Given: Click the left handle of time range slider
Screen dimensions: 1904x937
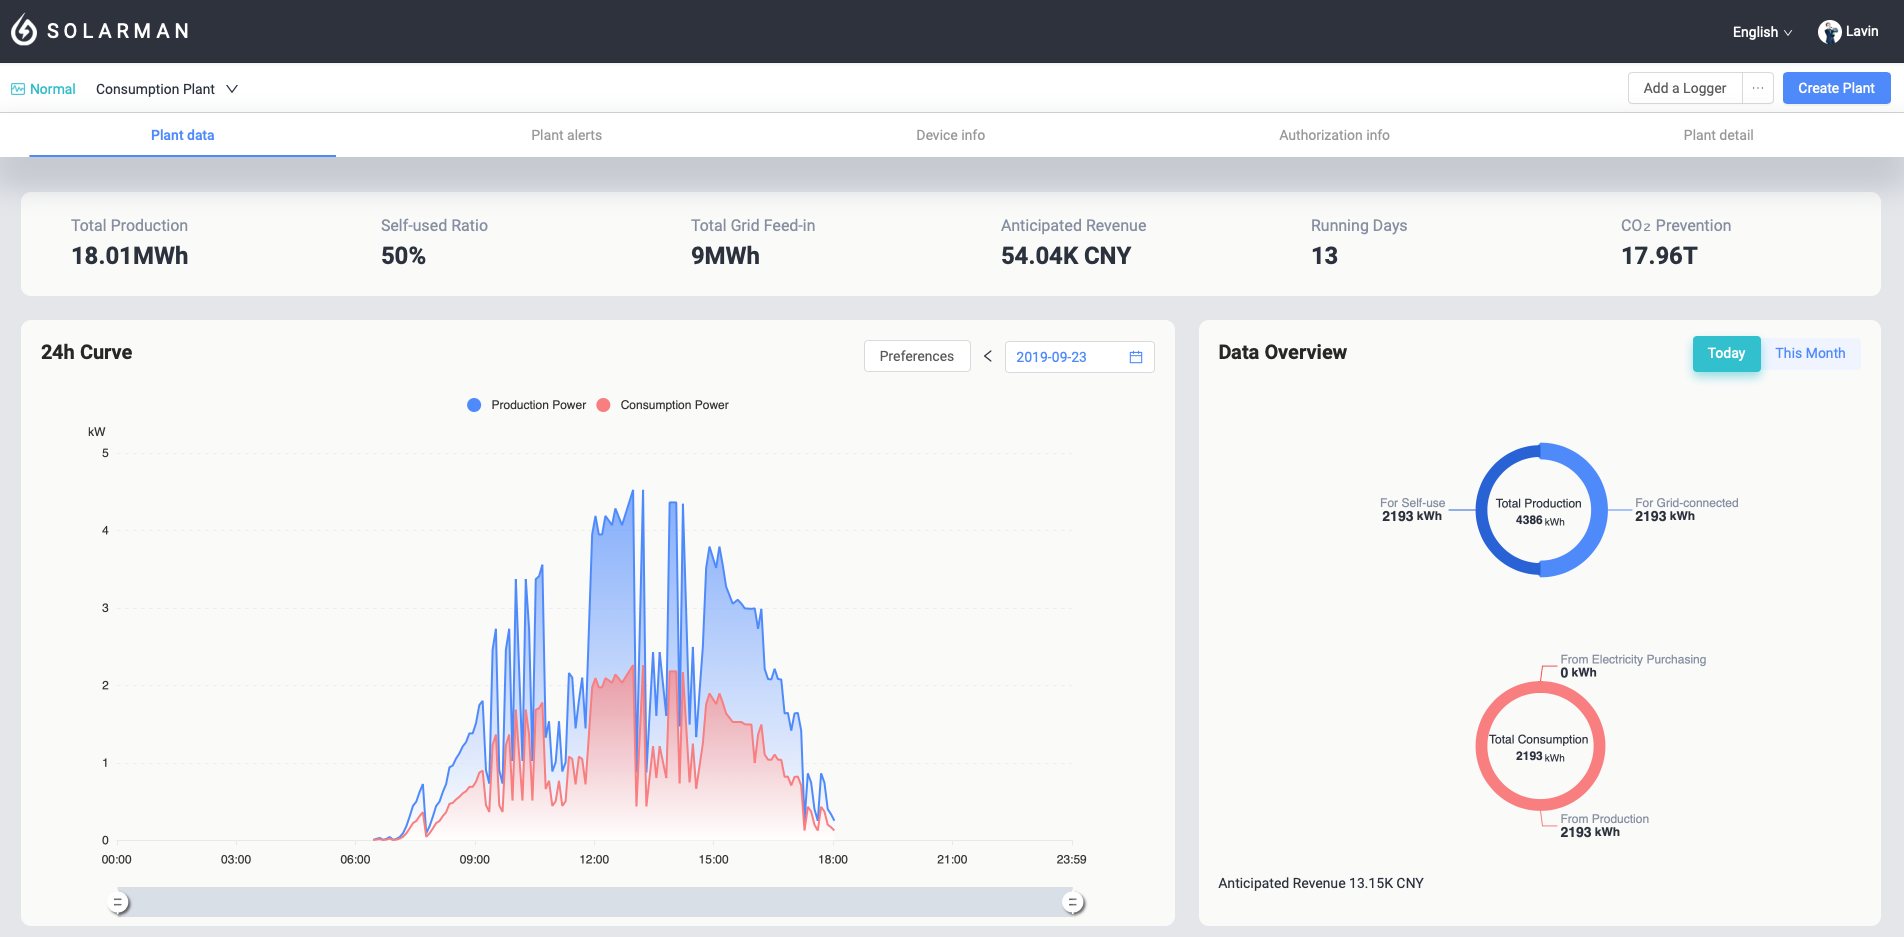Looking at the screenshot, I should point(118,903).
